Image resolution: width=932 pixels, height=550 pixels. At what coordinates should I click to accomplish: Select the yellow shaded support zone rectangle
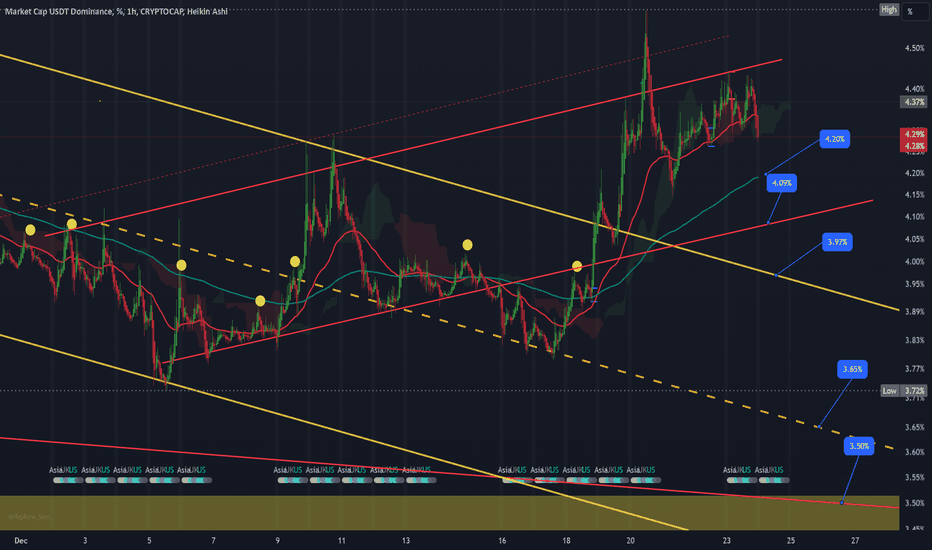(449, 513)
